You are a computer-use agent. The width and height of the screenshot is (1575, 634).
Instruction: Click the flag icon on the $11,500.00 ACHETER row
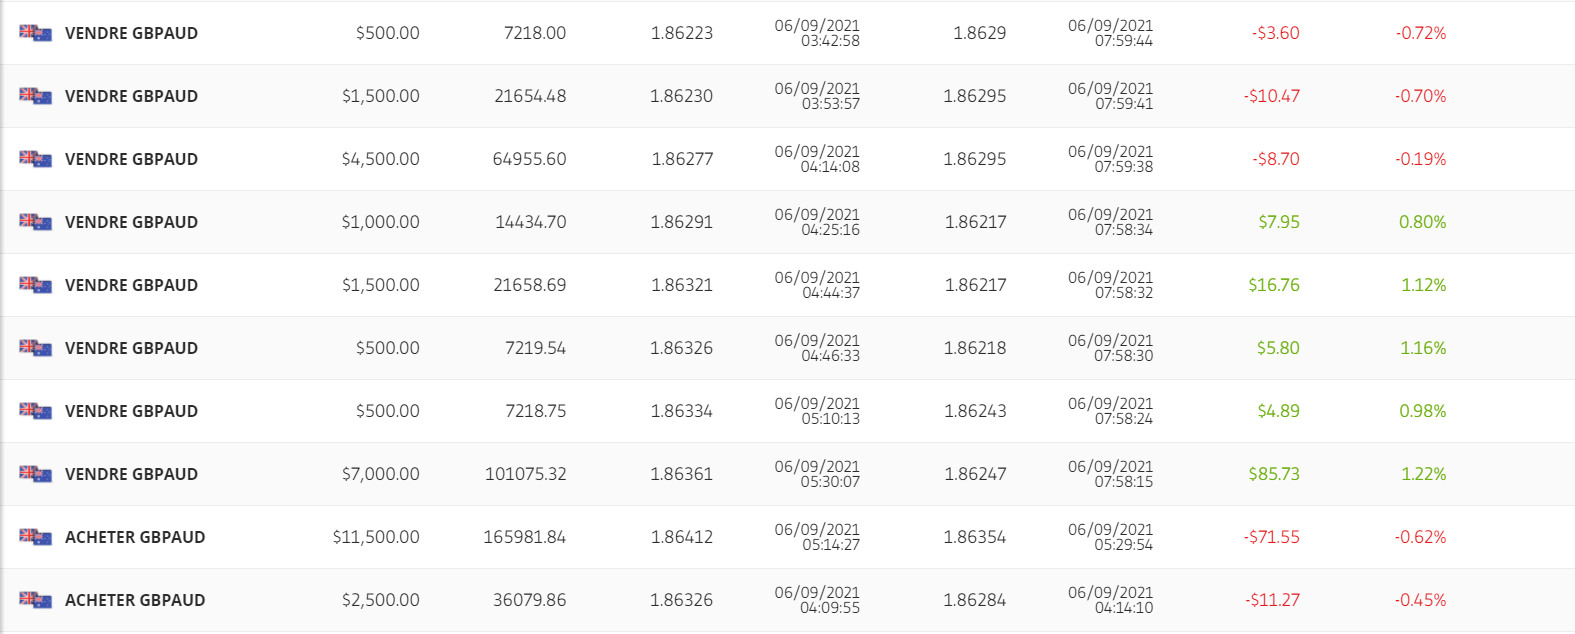[x=35, y=537]
